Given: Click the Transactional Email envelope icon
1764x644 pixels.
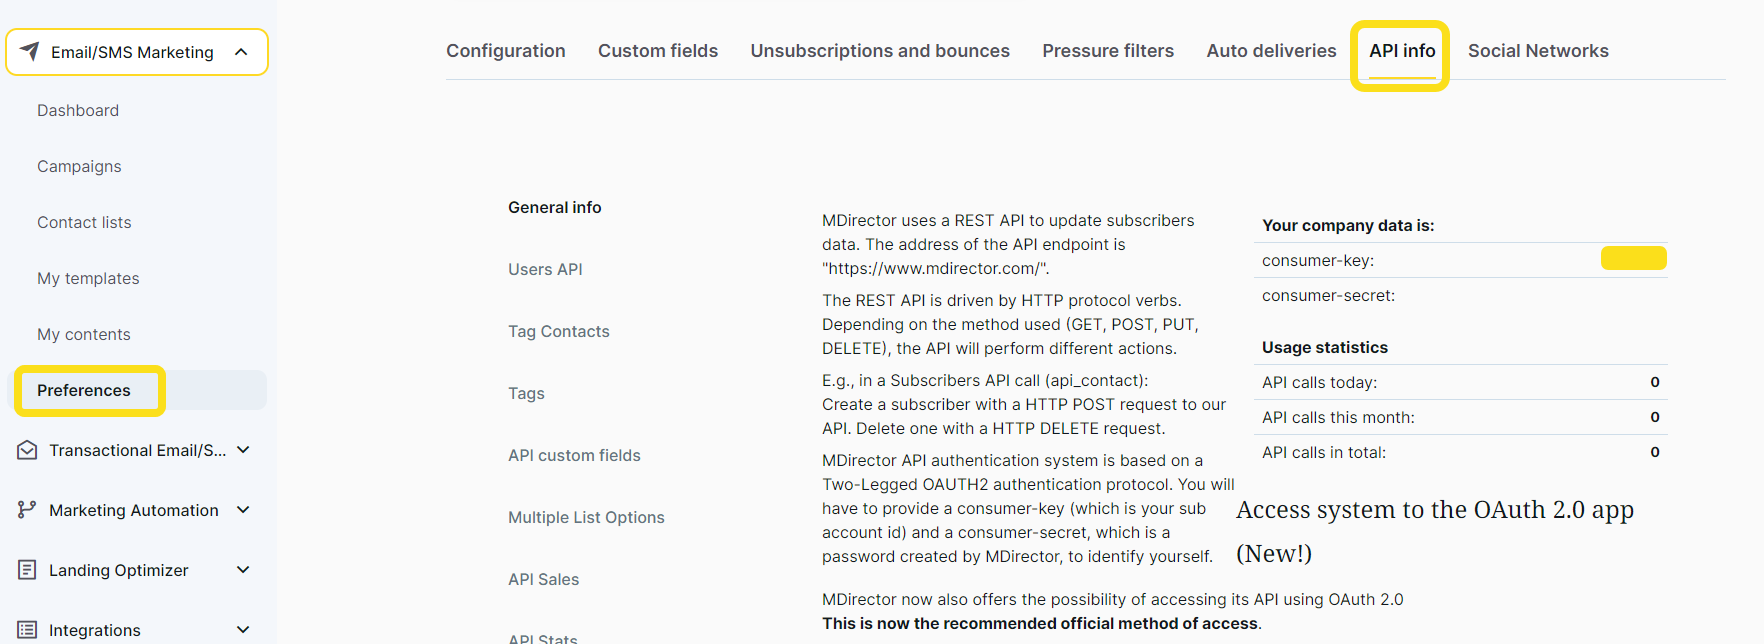Looking at the screenshot, I should 27,450.
